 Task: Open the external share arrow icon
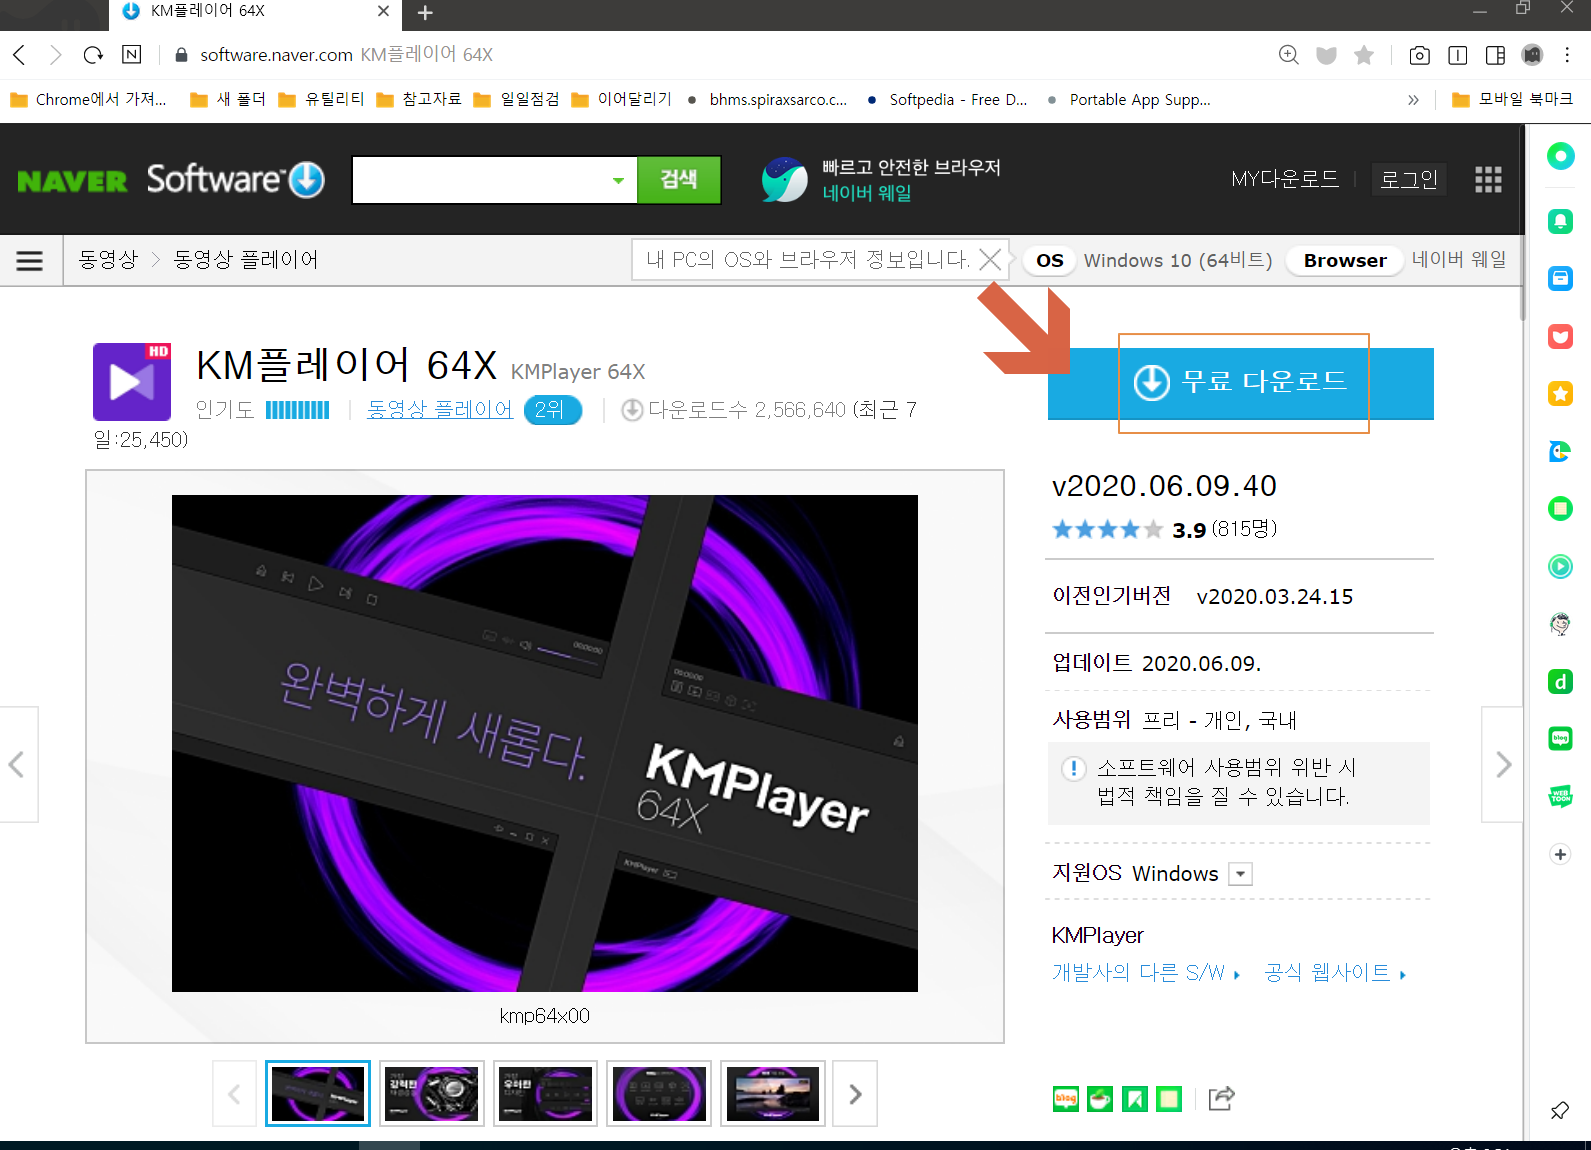click(1221, 1098)
